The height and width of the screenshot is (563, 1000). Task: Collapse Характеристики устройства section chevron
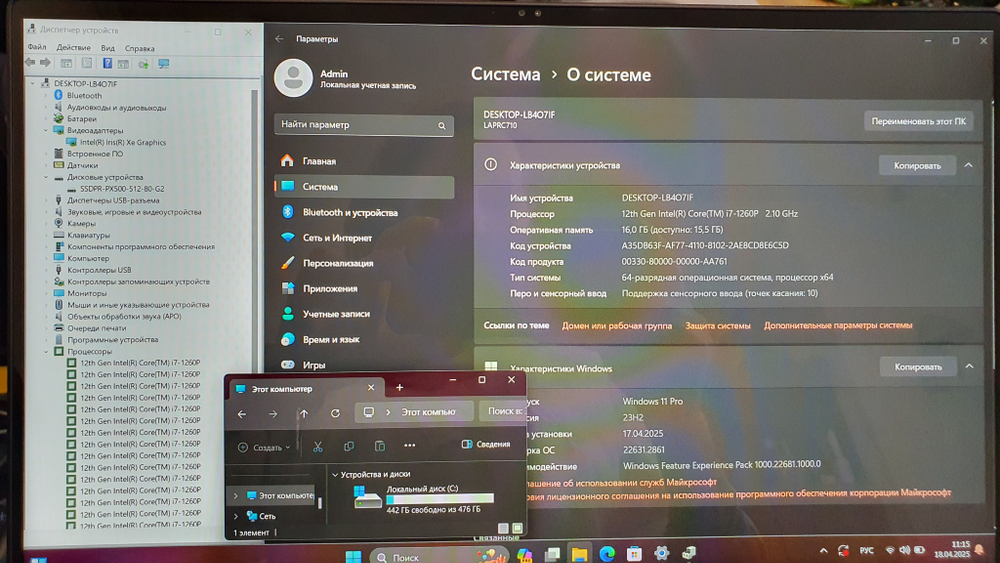coord(968,165)
